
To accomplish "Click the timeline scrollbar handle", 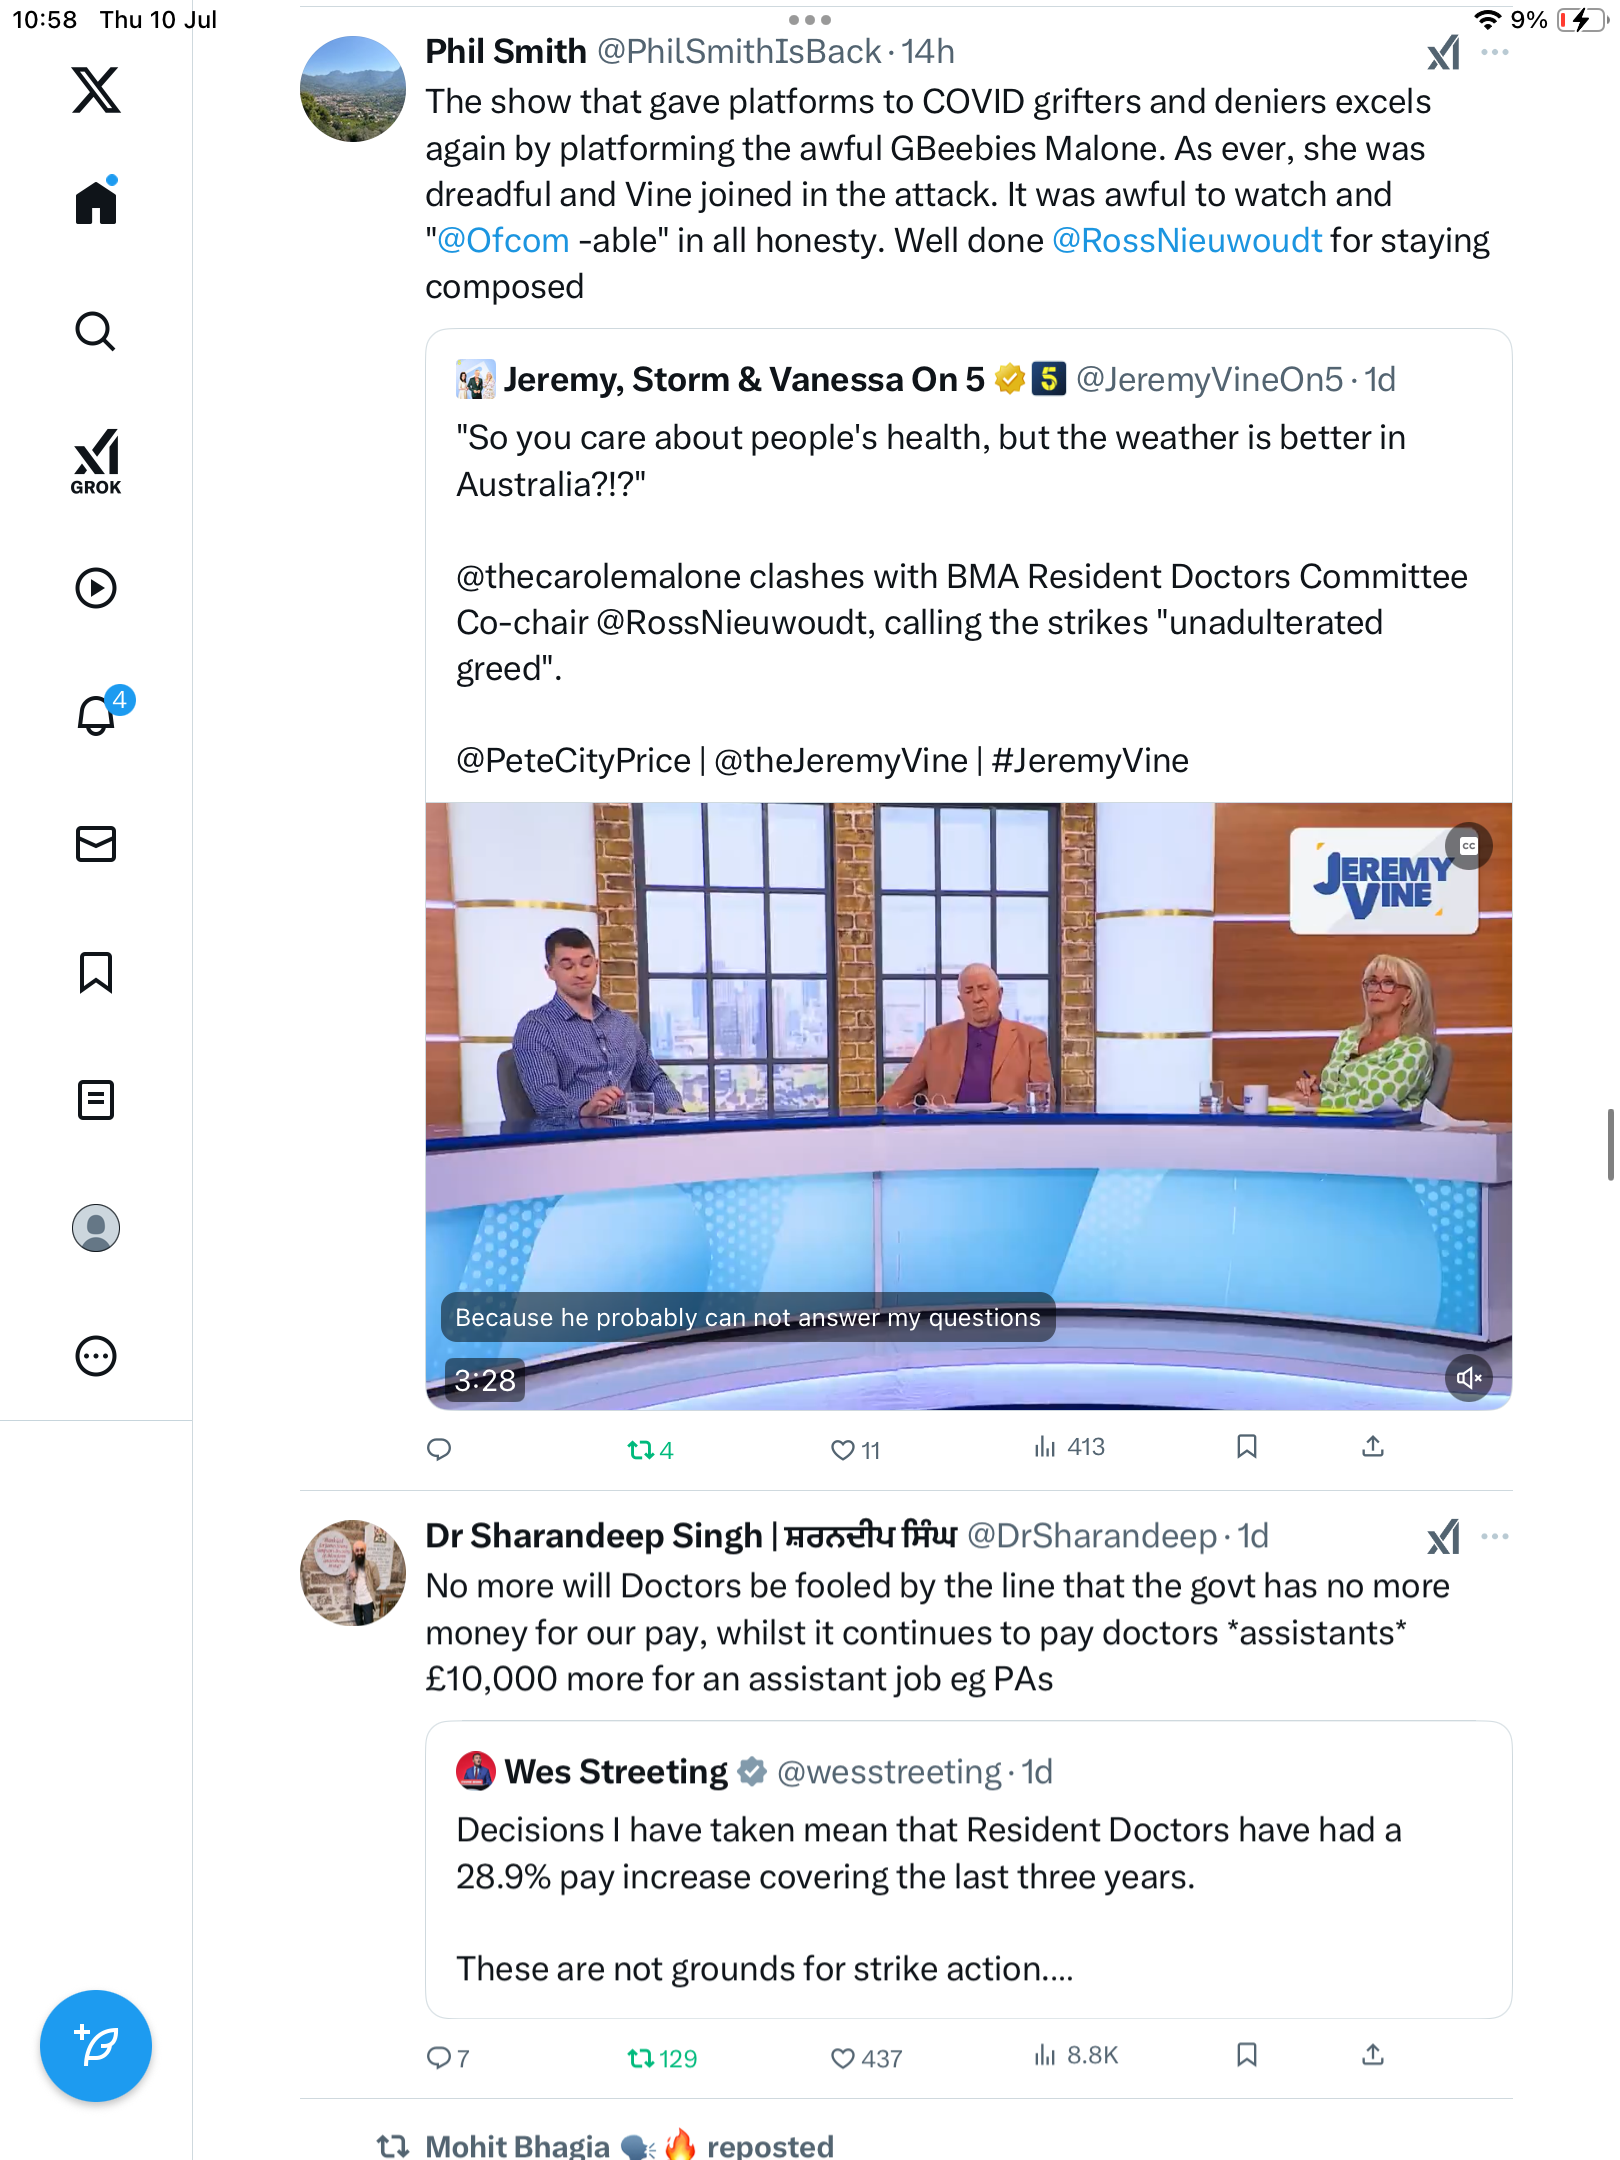I will [x=1610, y=1144].
